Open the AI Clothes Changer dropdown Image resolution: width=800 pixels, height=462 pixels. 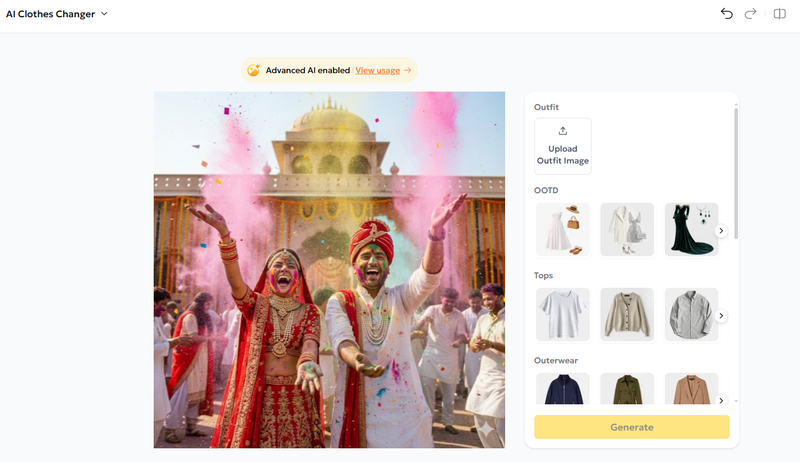(x=57, y=14)
